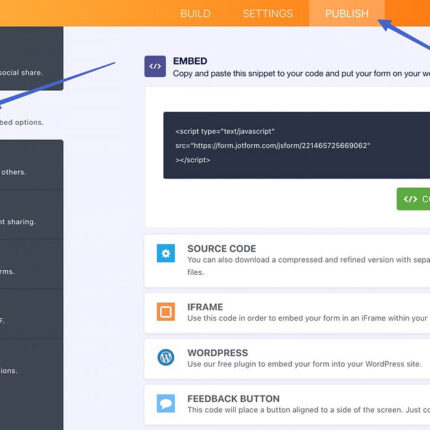Click the green copy code button
Image resolution: width=430 pixels, height=430 pixels.
413,199
